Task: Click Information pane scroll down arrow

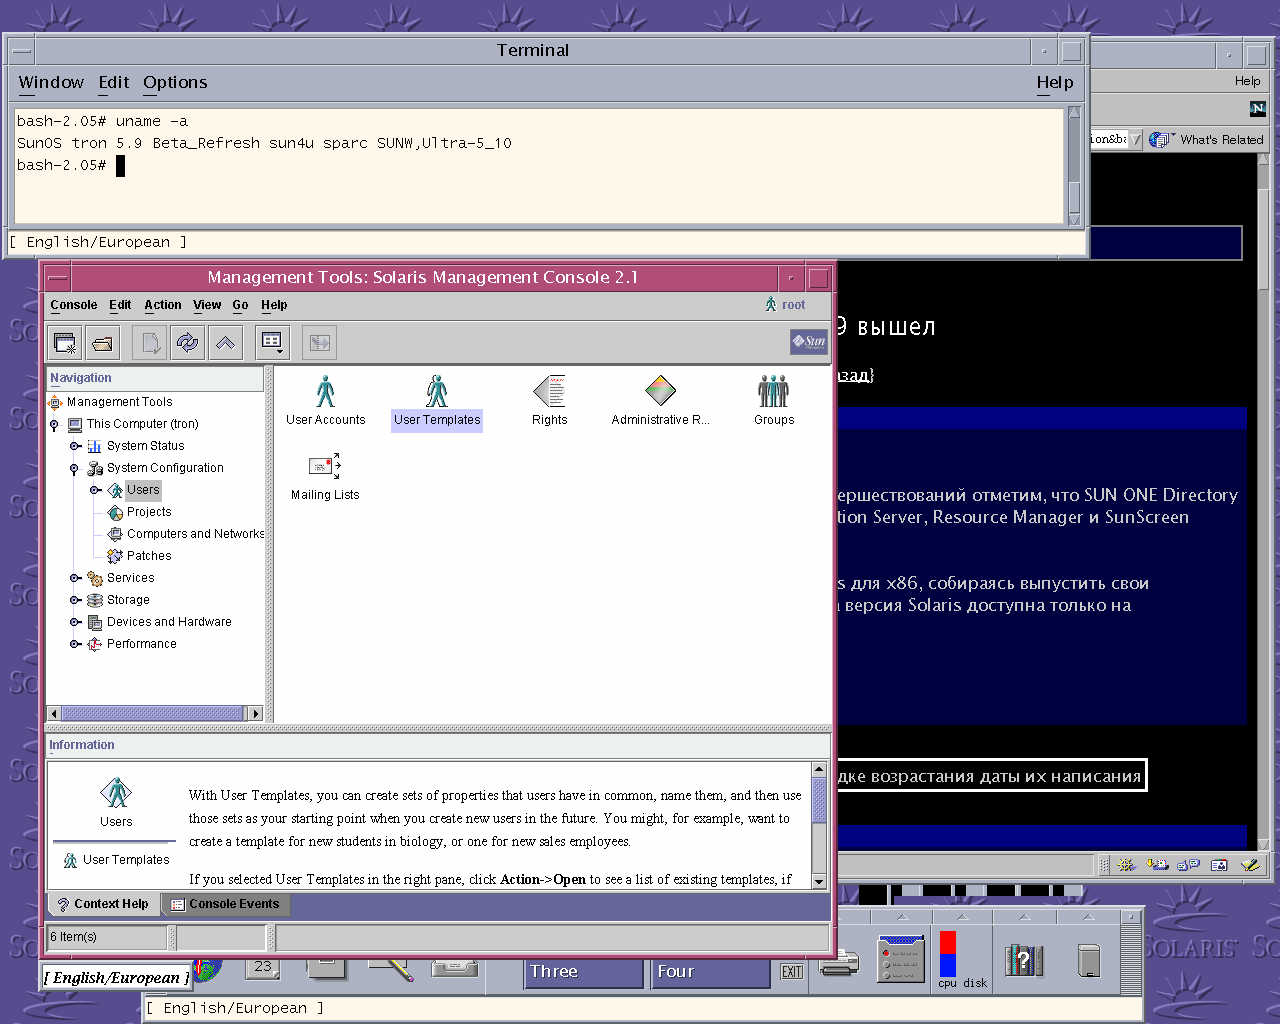Action: pos(819,881)
